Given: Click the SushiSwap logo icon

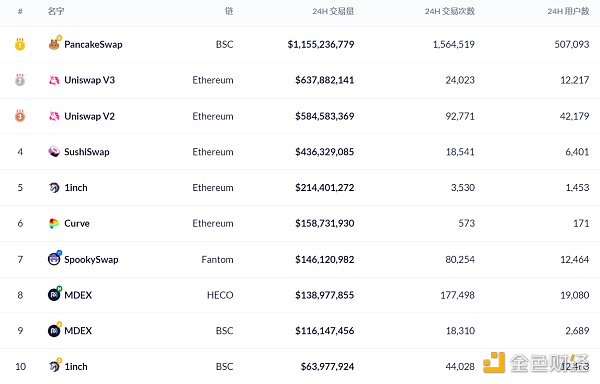Looking at the screenshot, I should click(54, 152).
